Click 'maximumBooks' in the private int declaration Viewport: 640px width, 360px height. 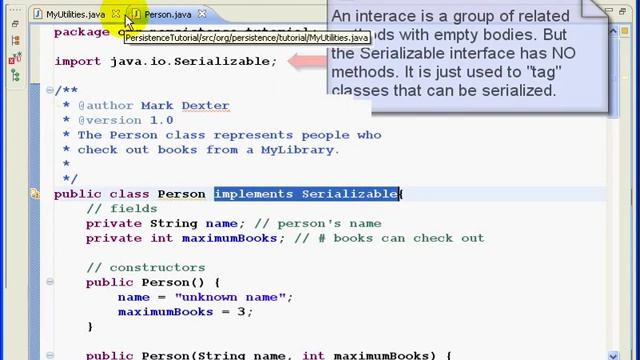pyautogui.click(x=229, y=238)
